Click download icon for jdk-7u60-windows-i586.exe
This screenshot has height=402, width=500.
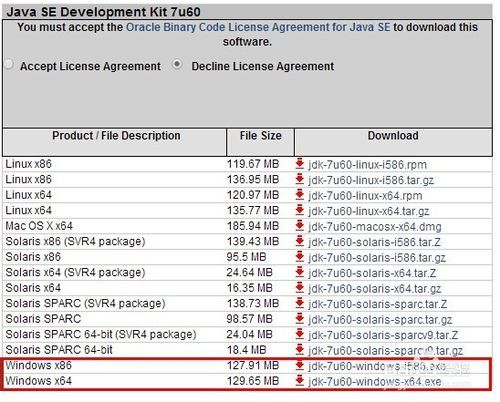tap(300, 366)
